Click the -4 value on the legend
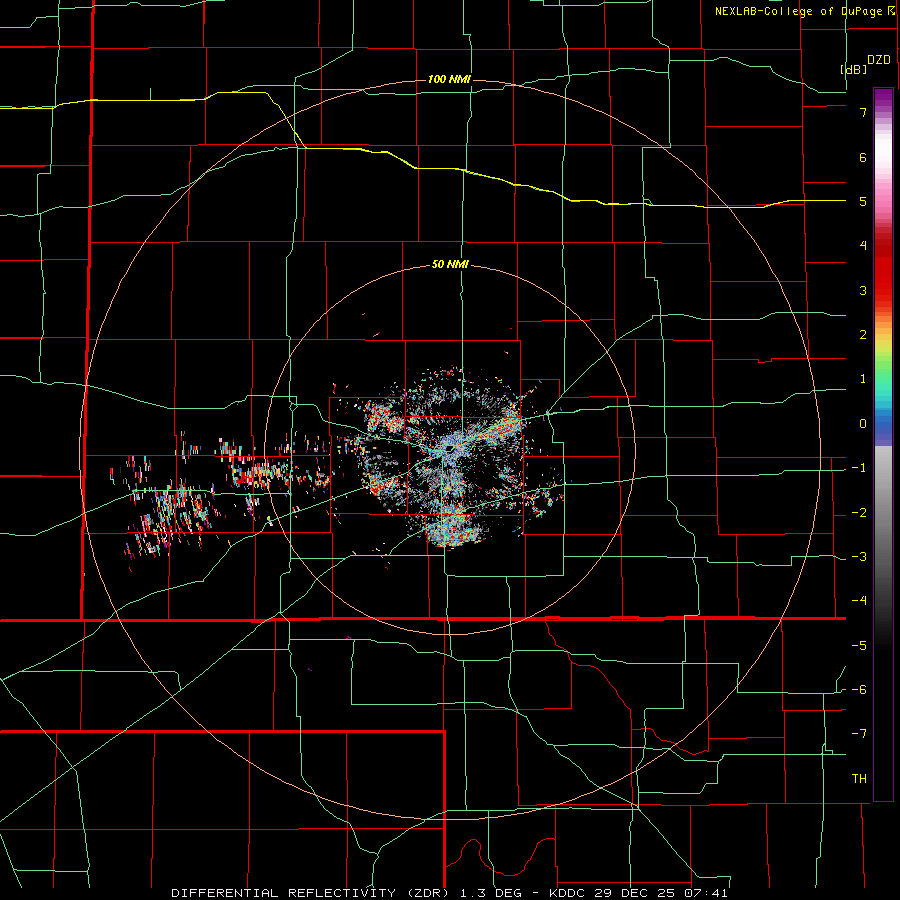This screenshot has height=900, width=900. 860,600
